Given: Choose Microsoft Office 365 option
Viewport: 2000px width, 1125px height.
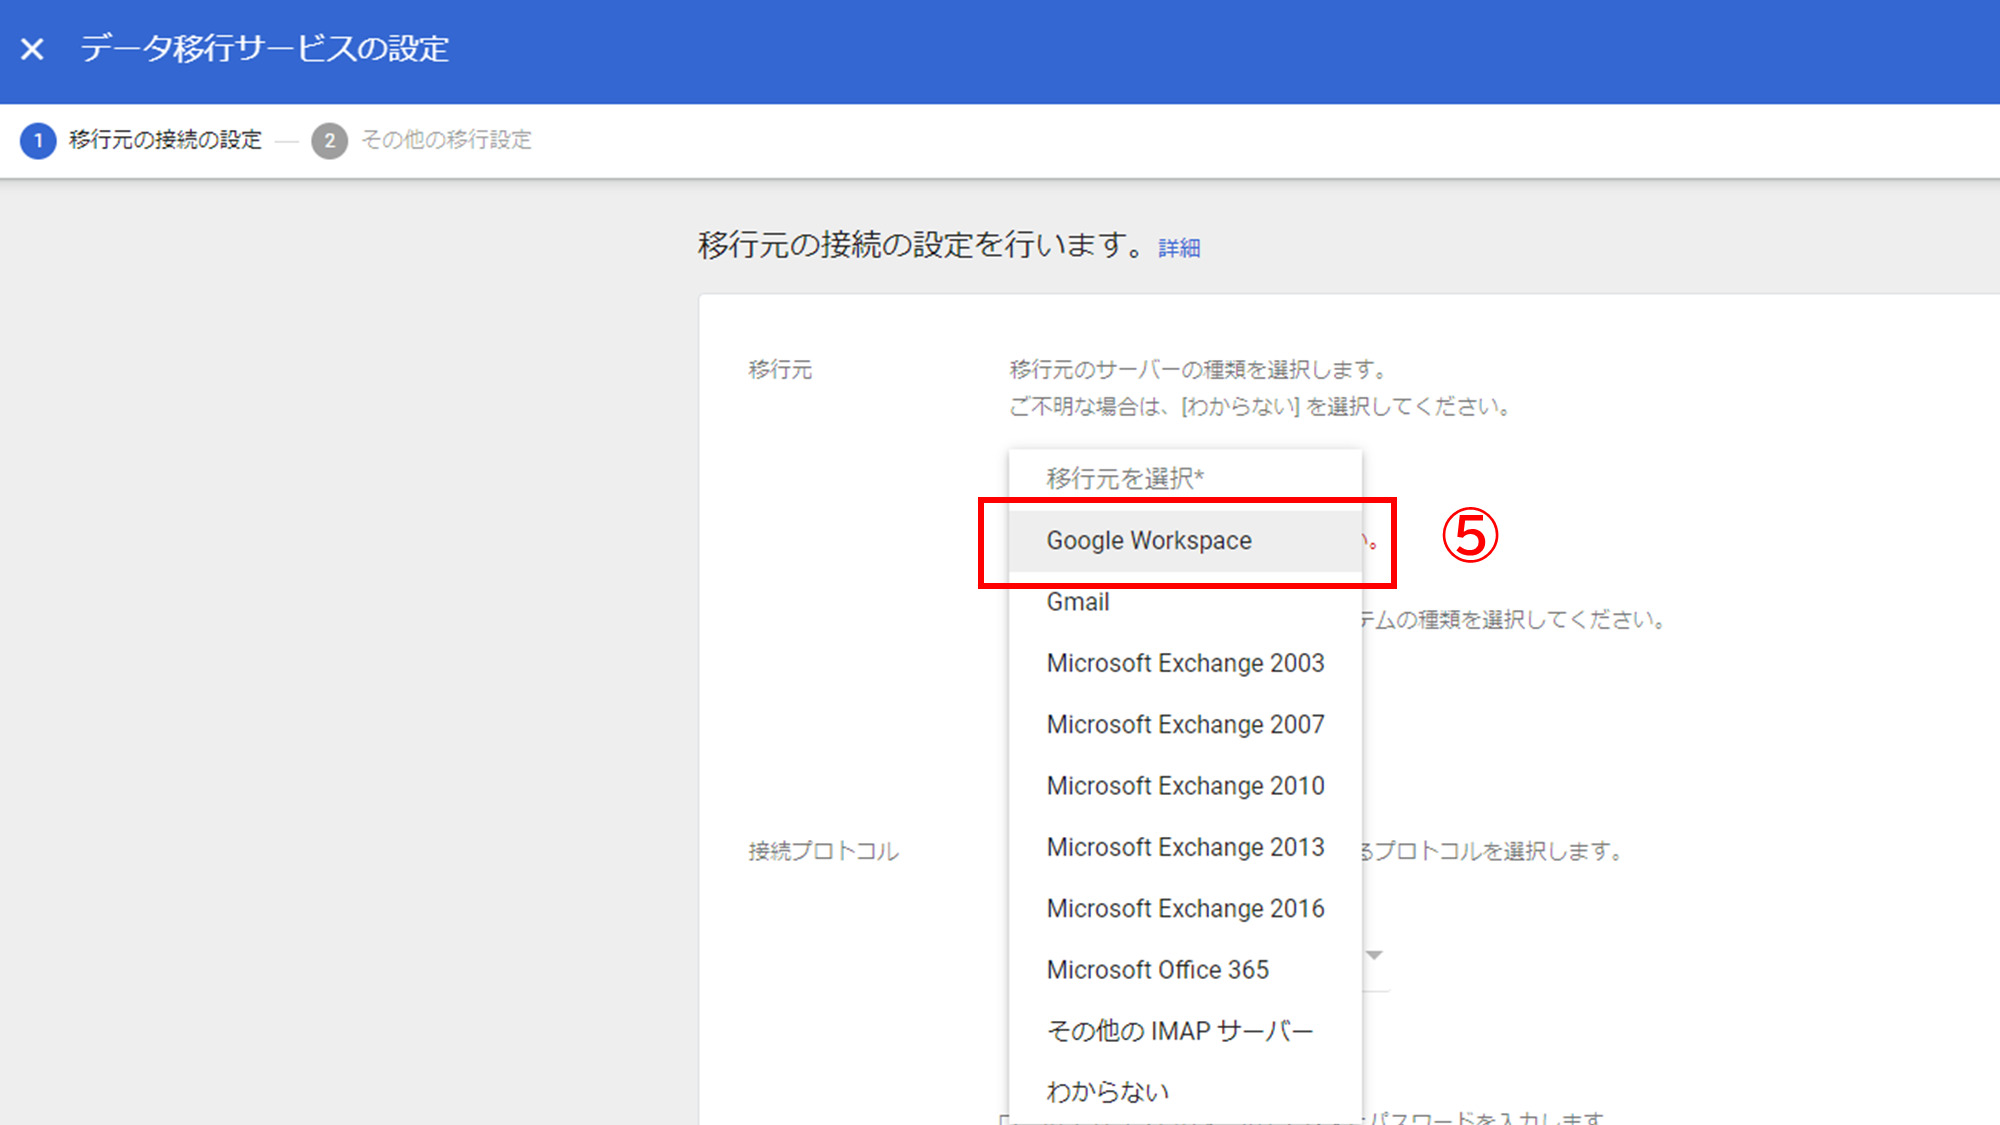Looking at the screenshot, I should (1185, 970).
